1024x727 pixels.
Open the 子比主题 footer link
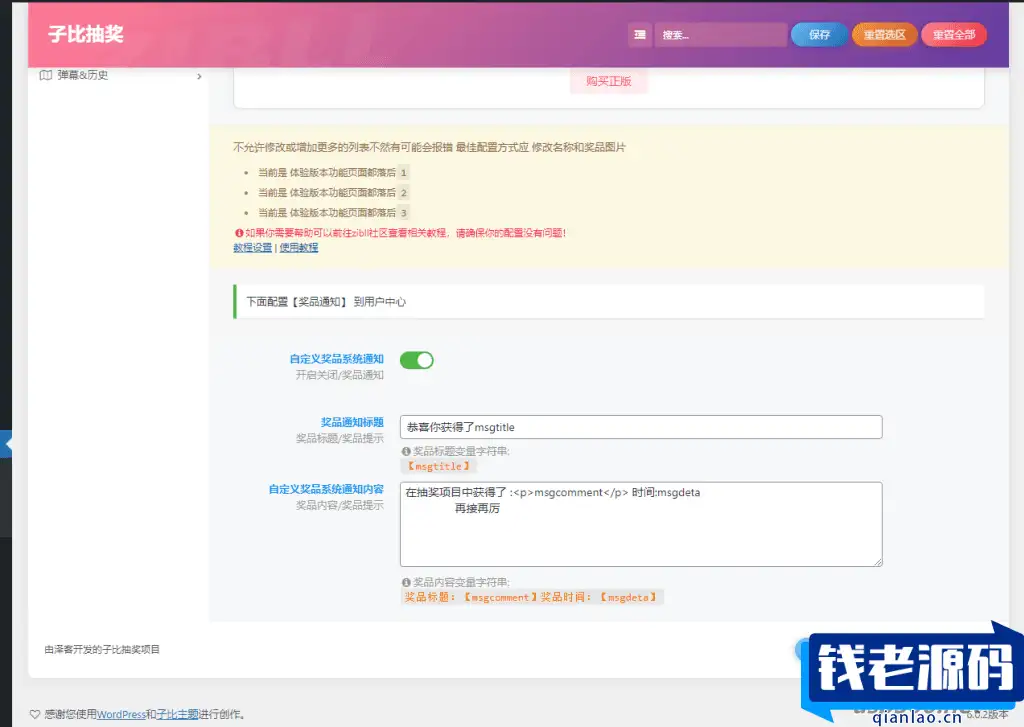click(x=177, y=715)
